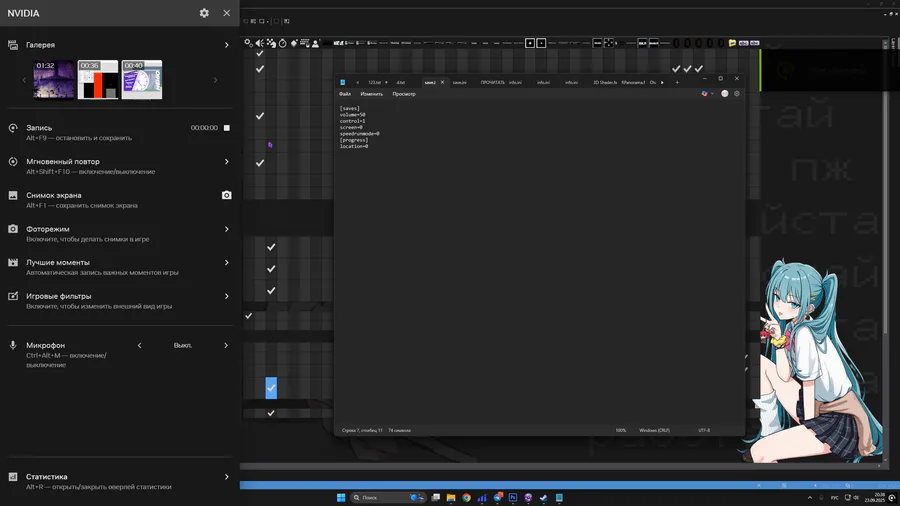The height and width of the screenshot is (506, 900).
Task: Switch microphone mode with left arrow
Action: tap(139, 345)
